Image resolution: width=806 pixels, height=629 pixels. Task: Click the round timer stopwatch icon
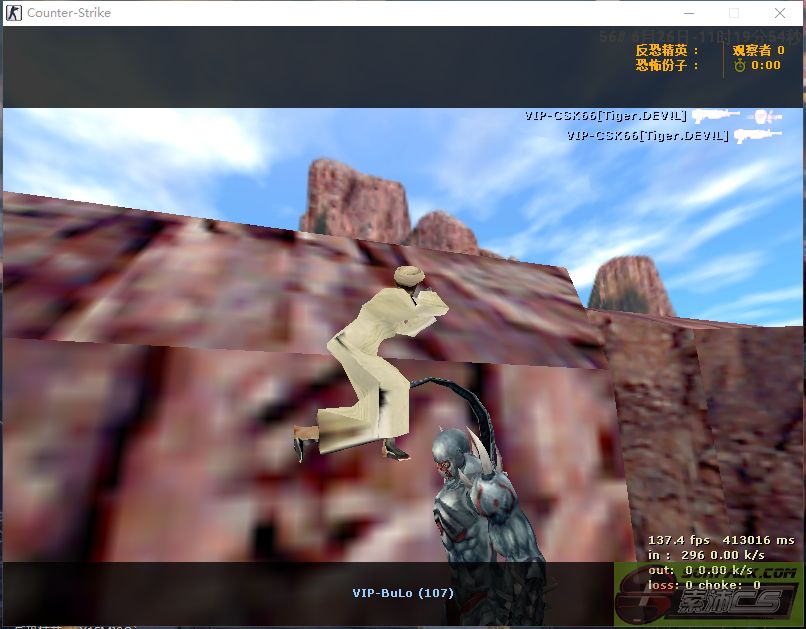pyautogui.click(x=739, y=65)
